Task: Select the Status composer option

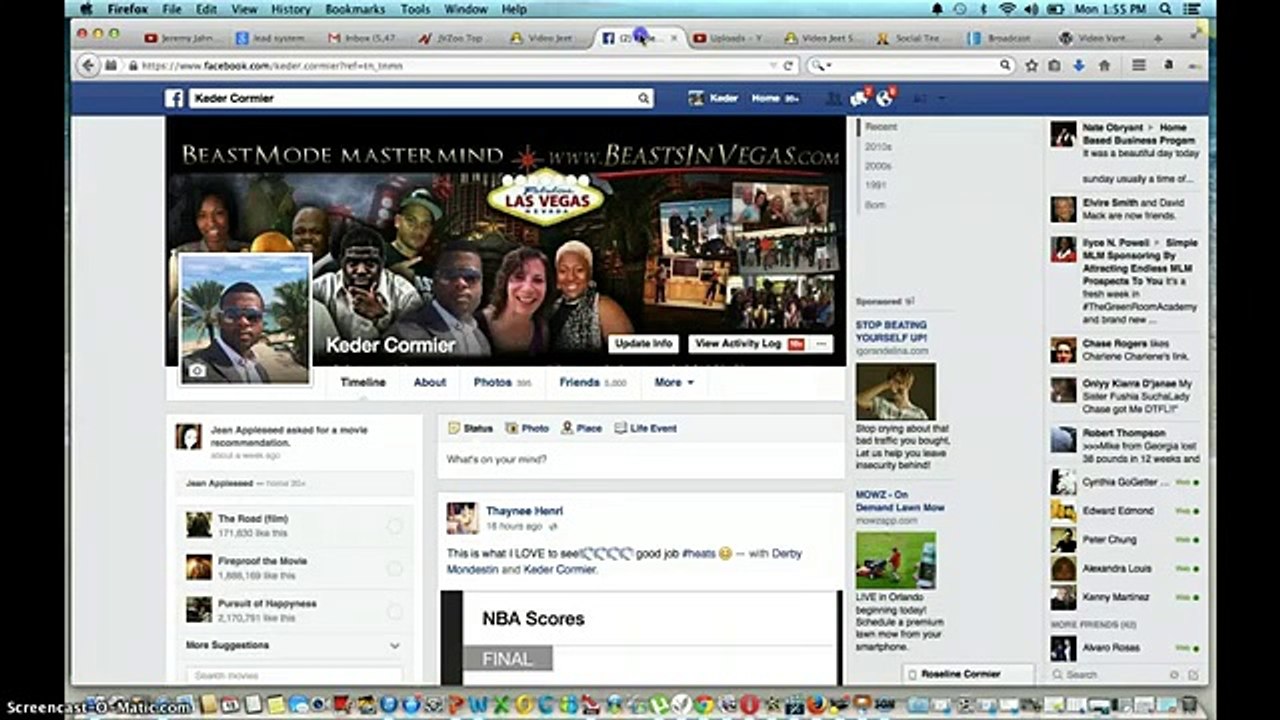Action: tap(470, 428)
